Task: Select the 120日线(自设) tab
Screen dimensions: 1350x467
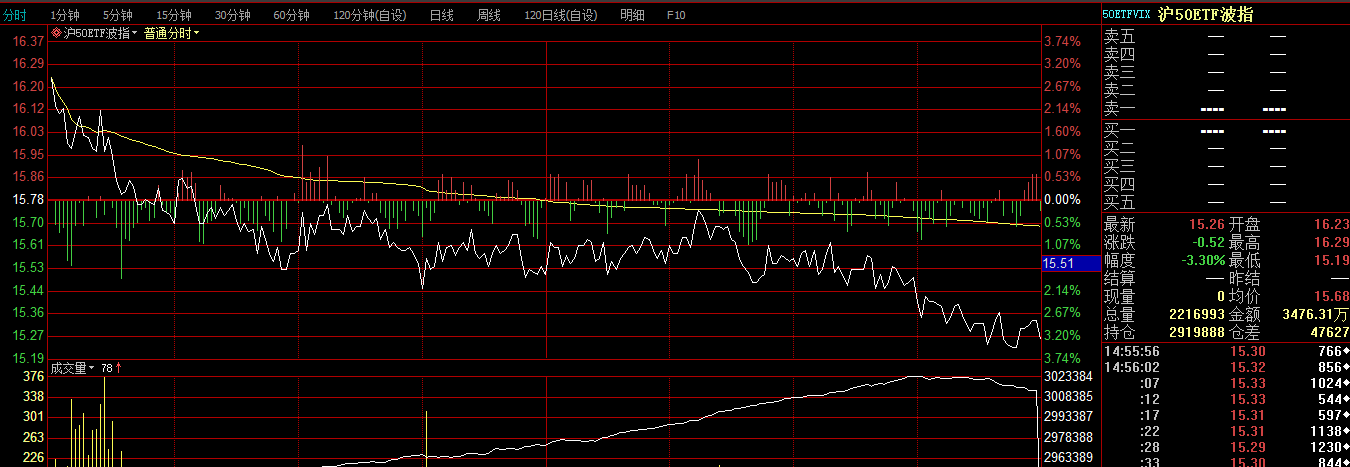Action: pos(562,15)
